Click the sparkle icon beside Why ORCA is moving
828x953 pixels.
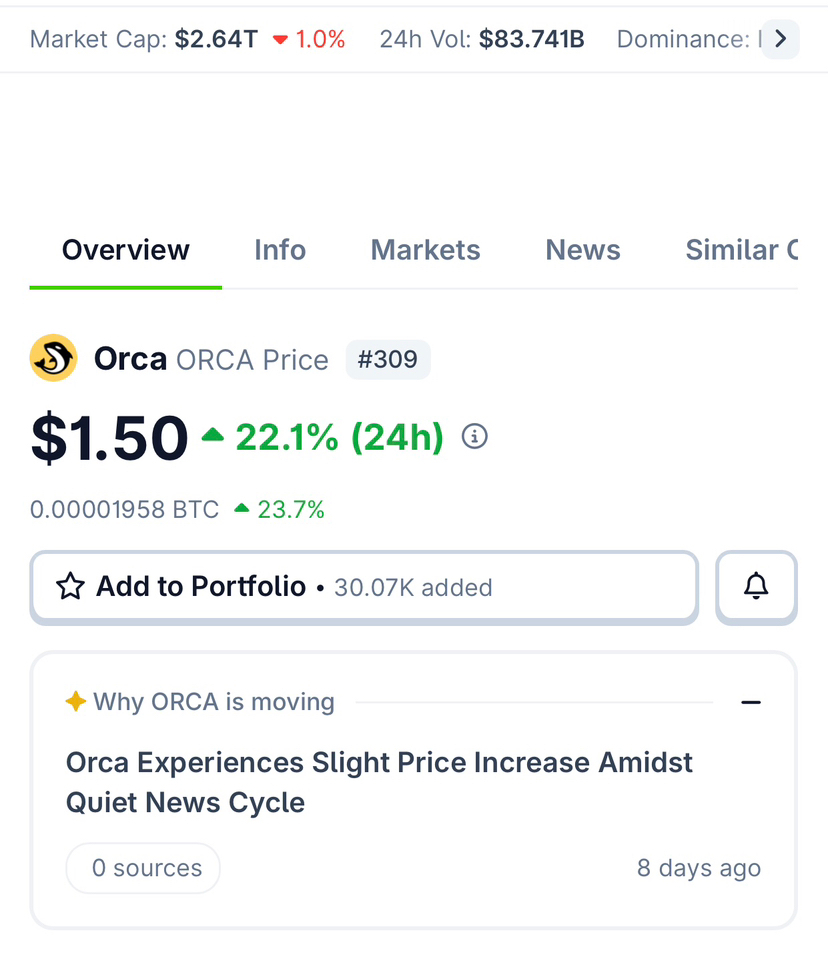point(75,702)
